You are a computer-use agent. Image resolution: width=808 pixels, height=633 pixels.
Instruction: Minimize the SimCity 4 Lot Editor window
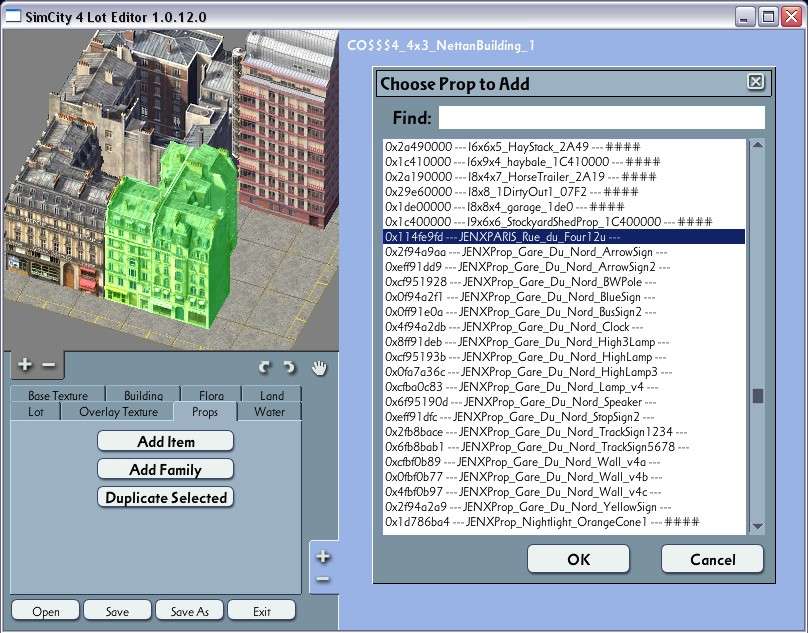tap(744, 17)
